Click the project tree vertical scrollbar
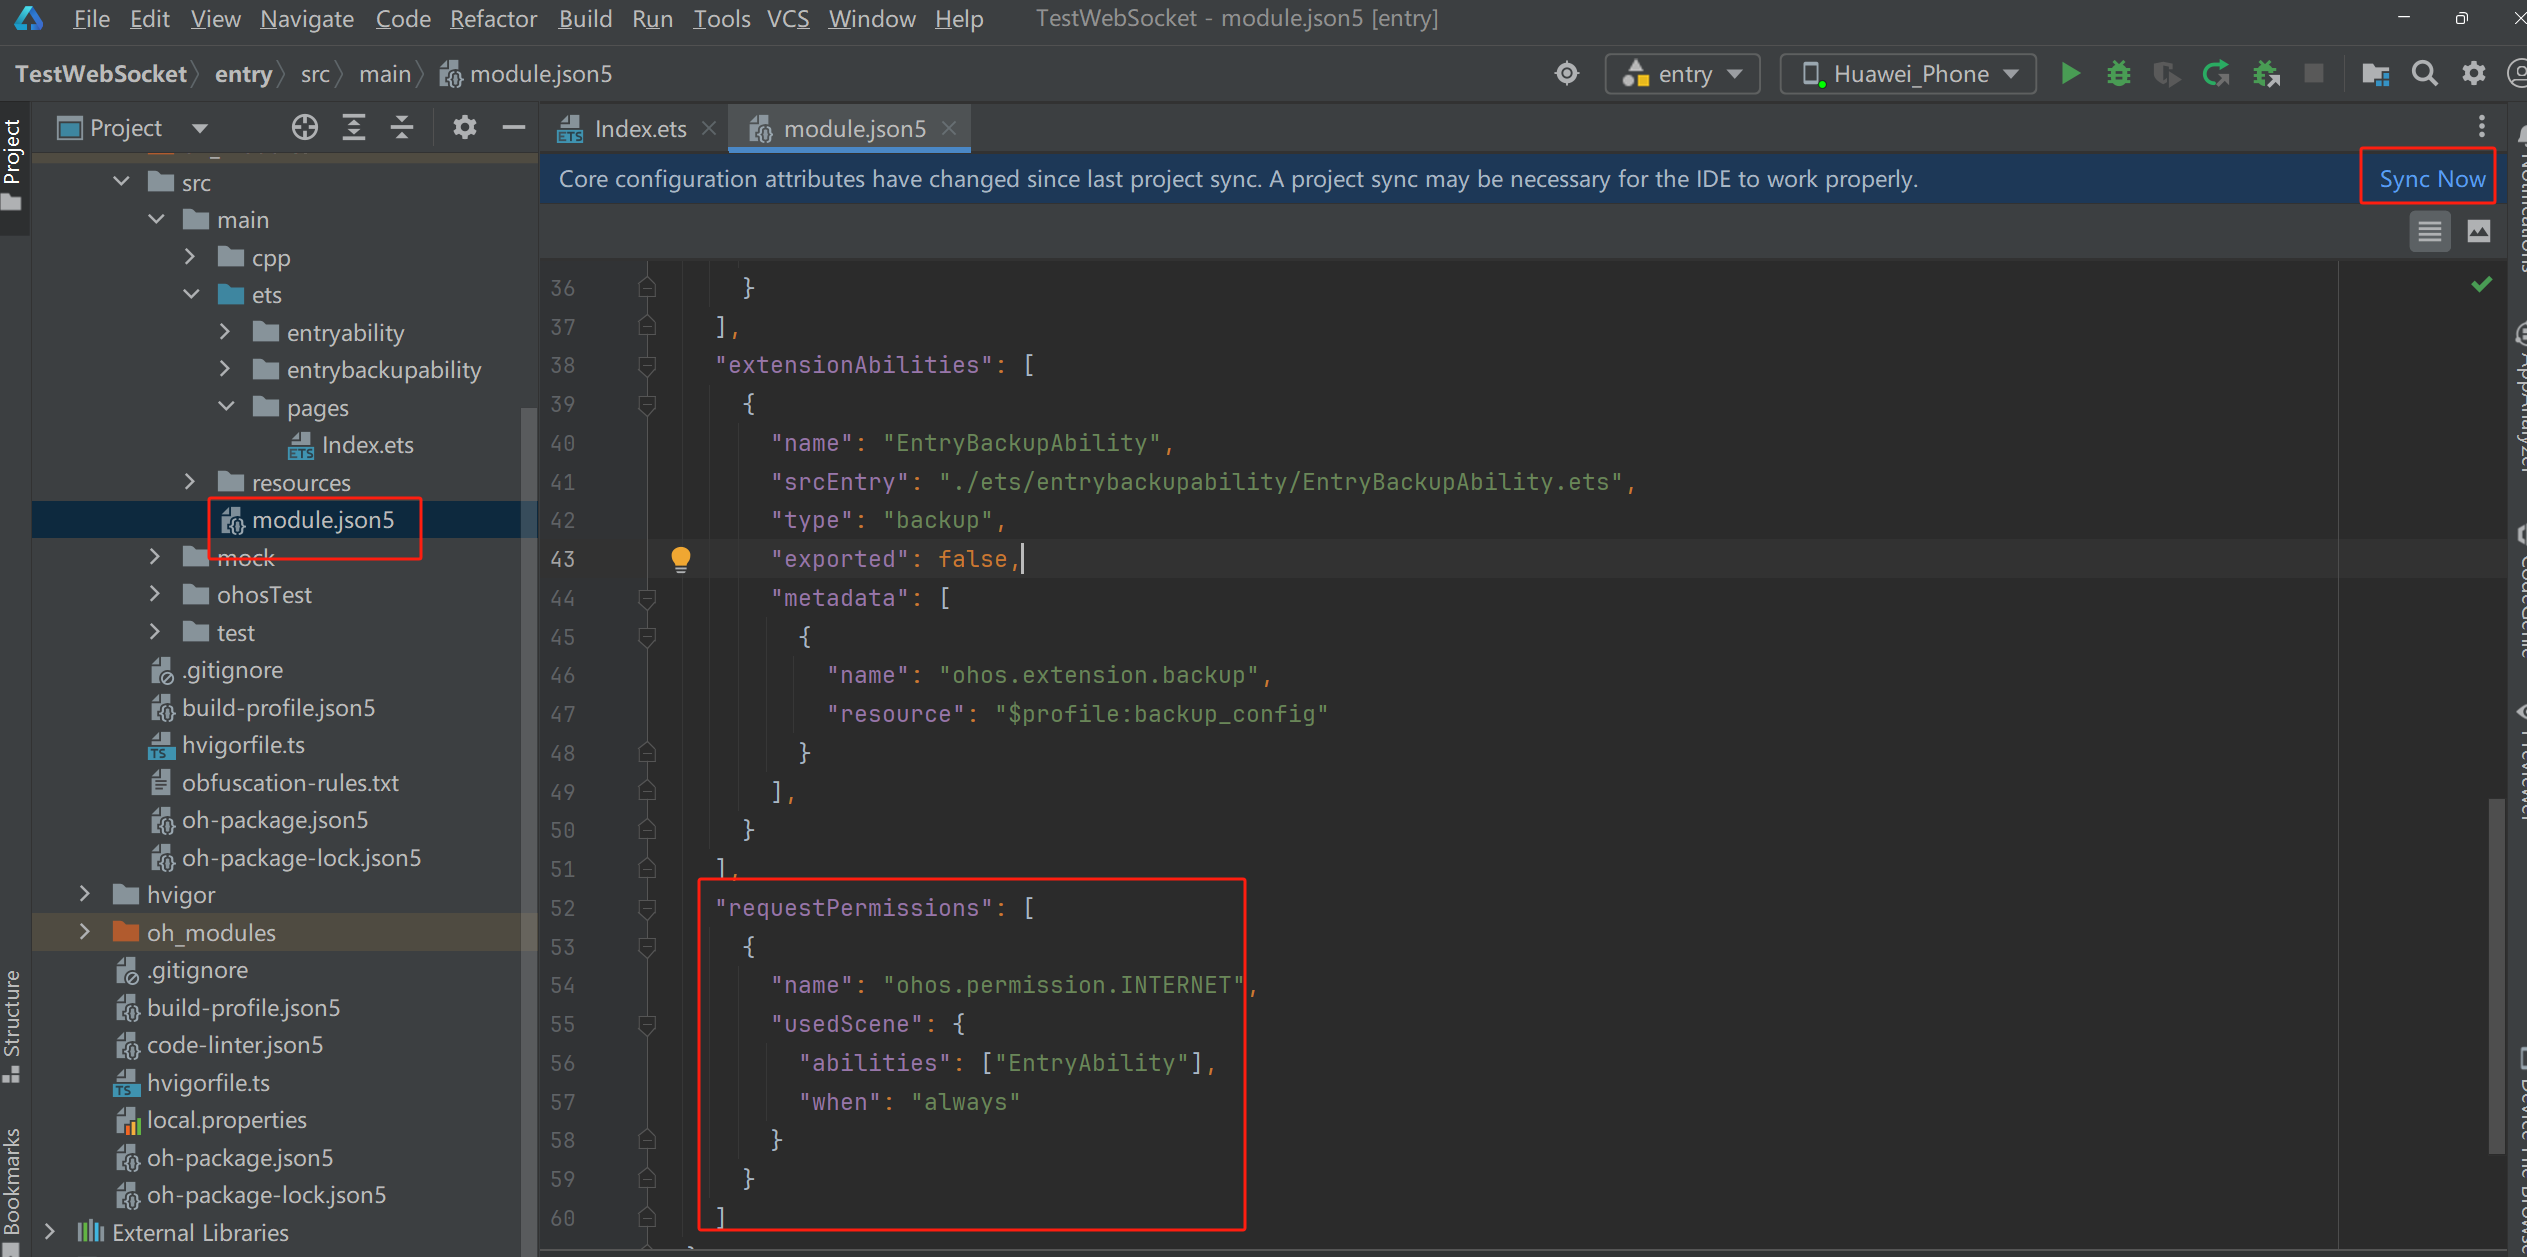 [529, 830]
